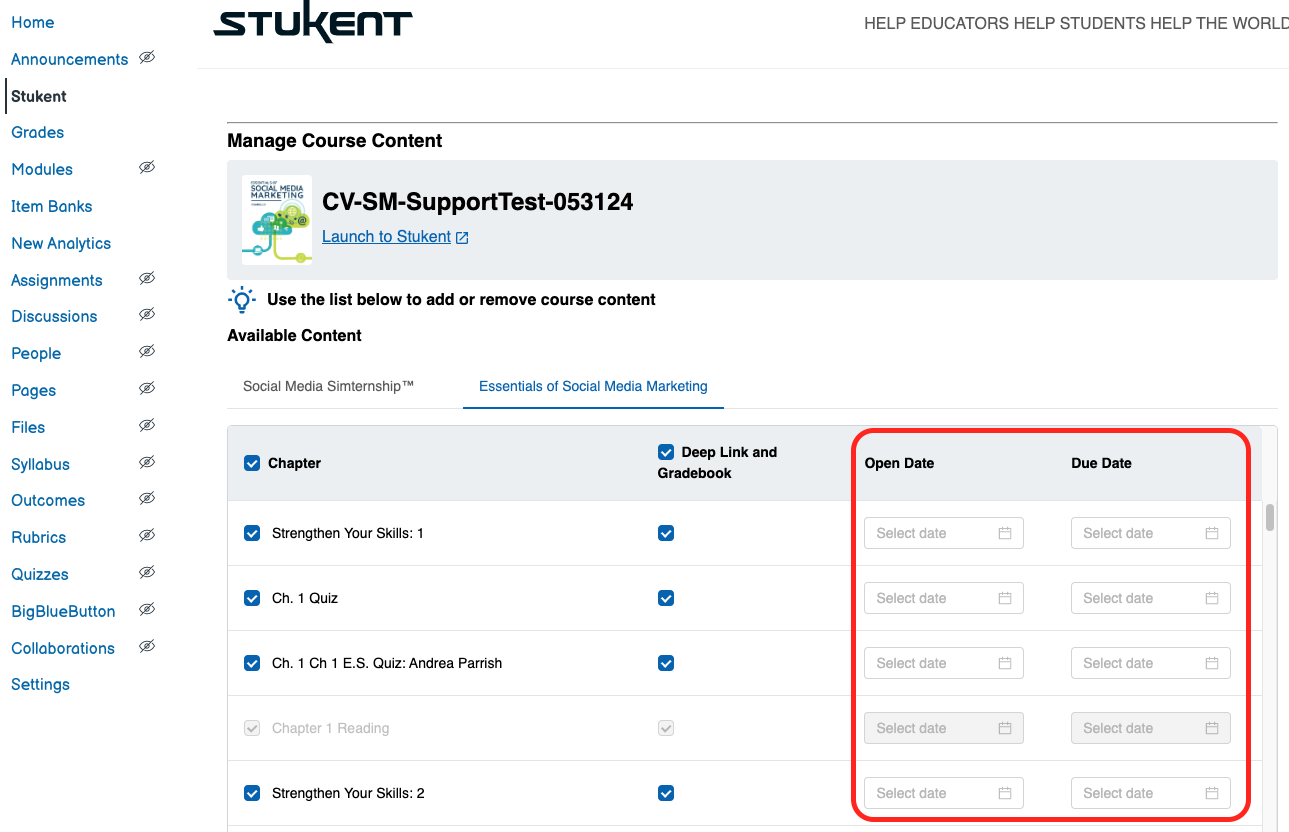Screen dimensions: 1289x832
Task: Open New Analytics navigation item
Action: [x=61, y=243]
